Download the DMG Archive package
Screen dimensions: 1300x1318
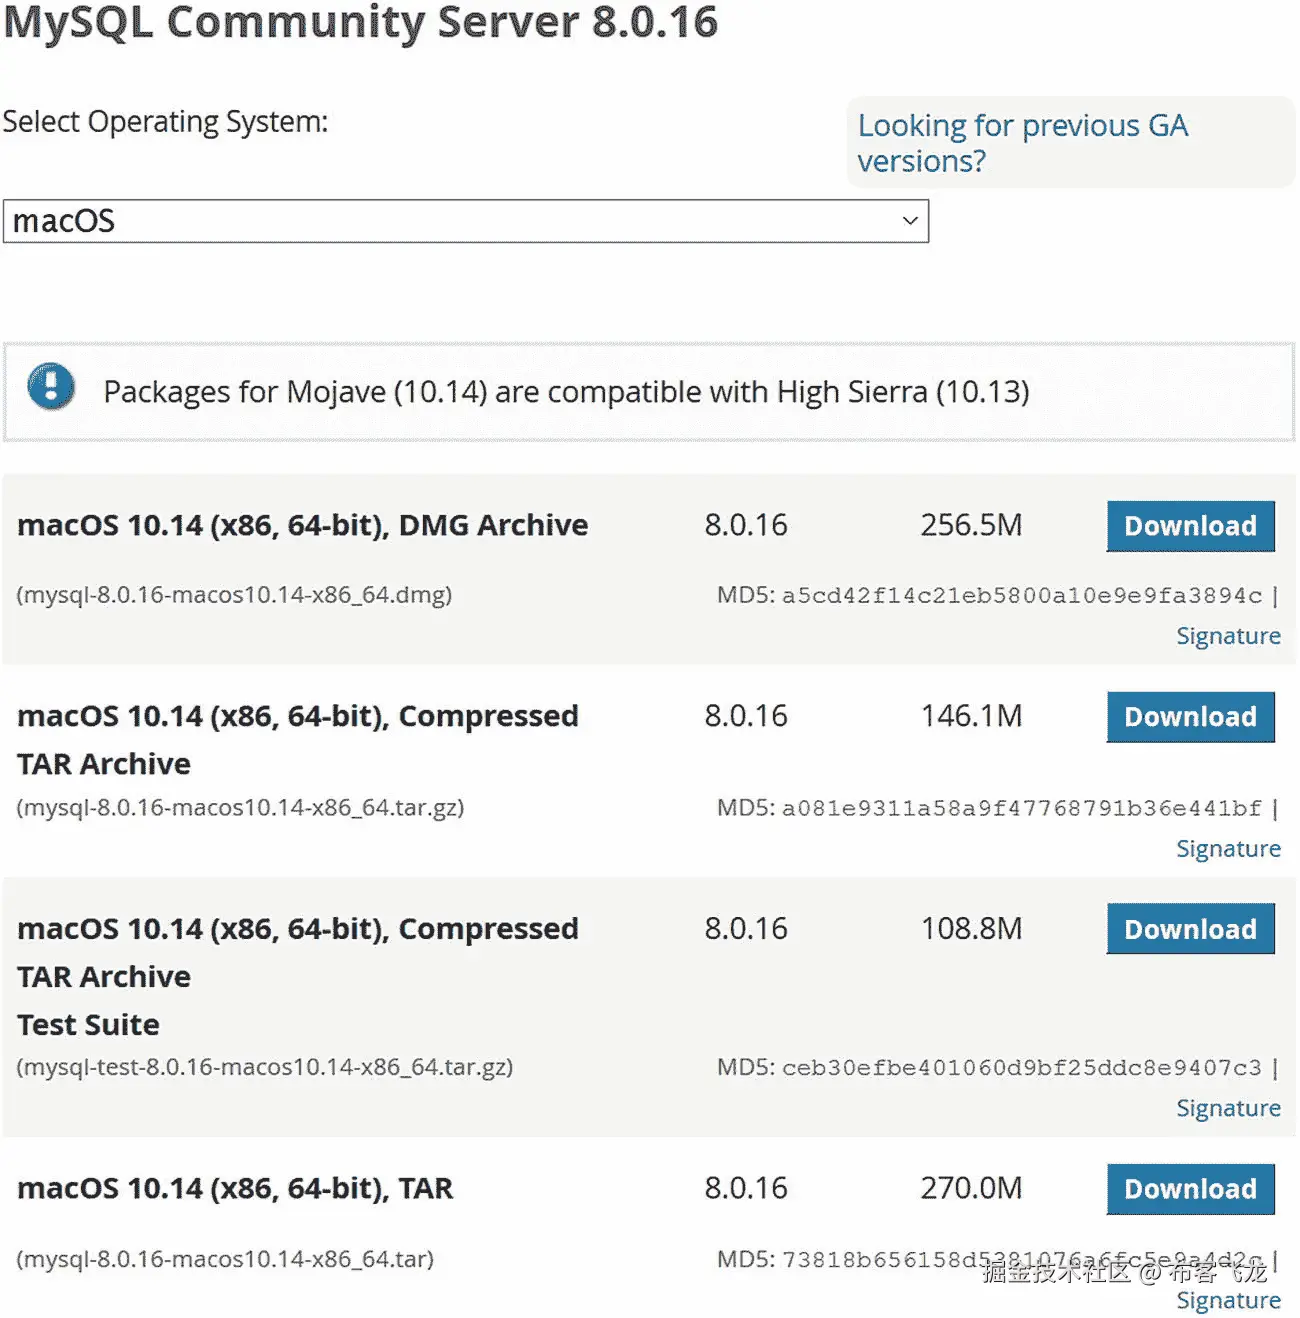click(1190, 526)
